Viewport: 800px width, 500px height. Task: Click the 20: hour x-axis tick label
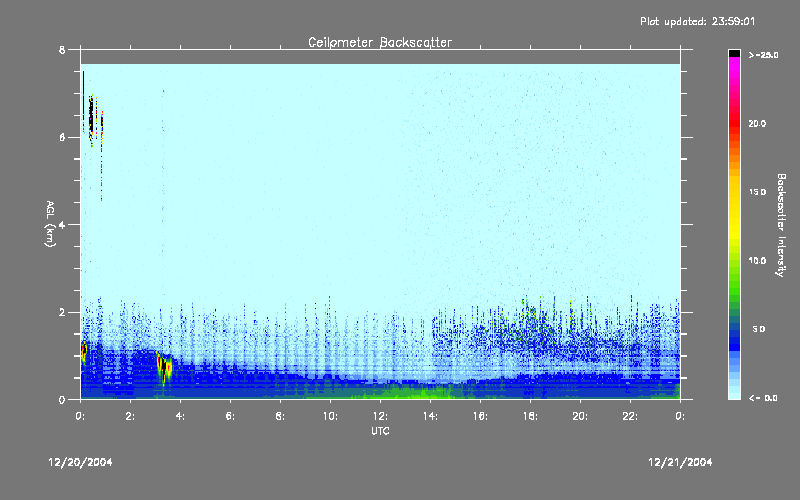[x=580, y=416]
